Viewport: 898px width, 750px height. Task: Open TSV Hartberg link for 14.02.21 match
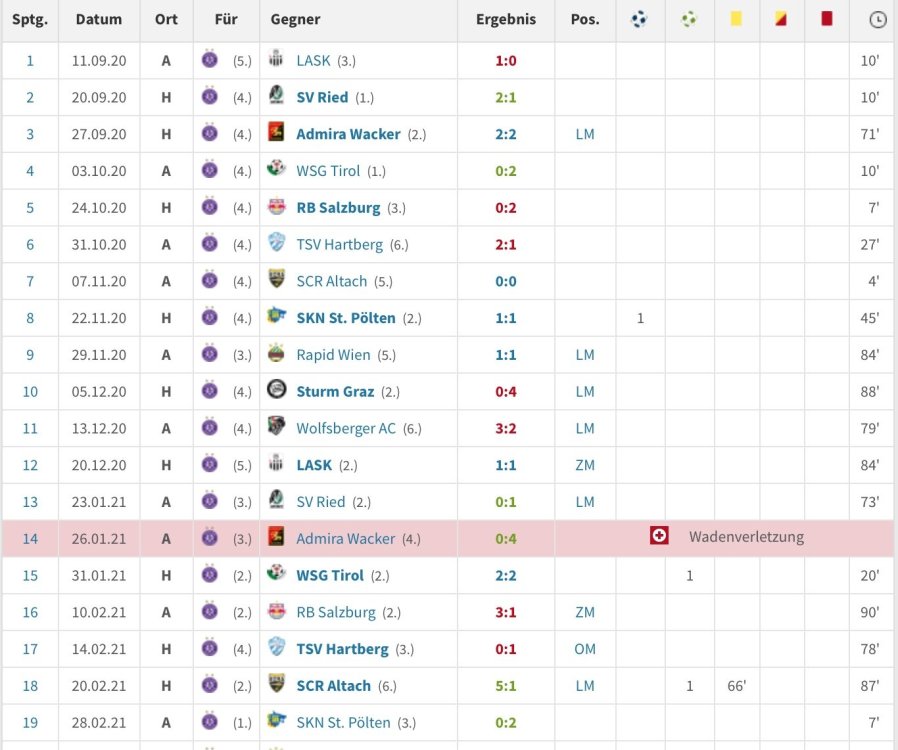pos(342,649)
